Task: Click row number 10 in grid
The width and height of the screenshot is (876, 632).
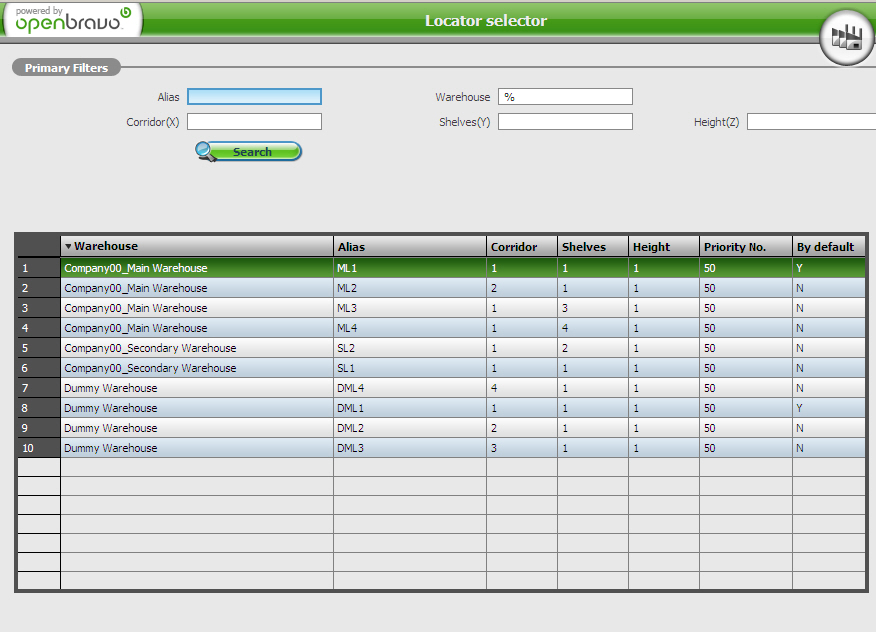Action: 38,448
